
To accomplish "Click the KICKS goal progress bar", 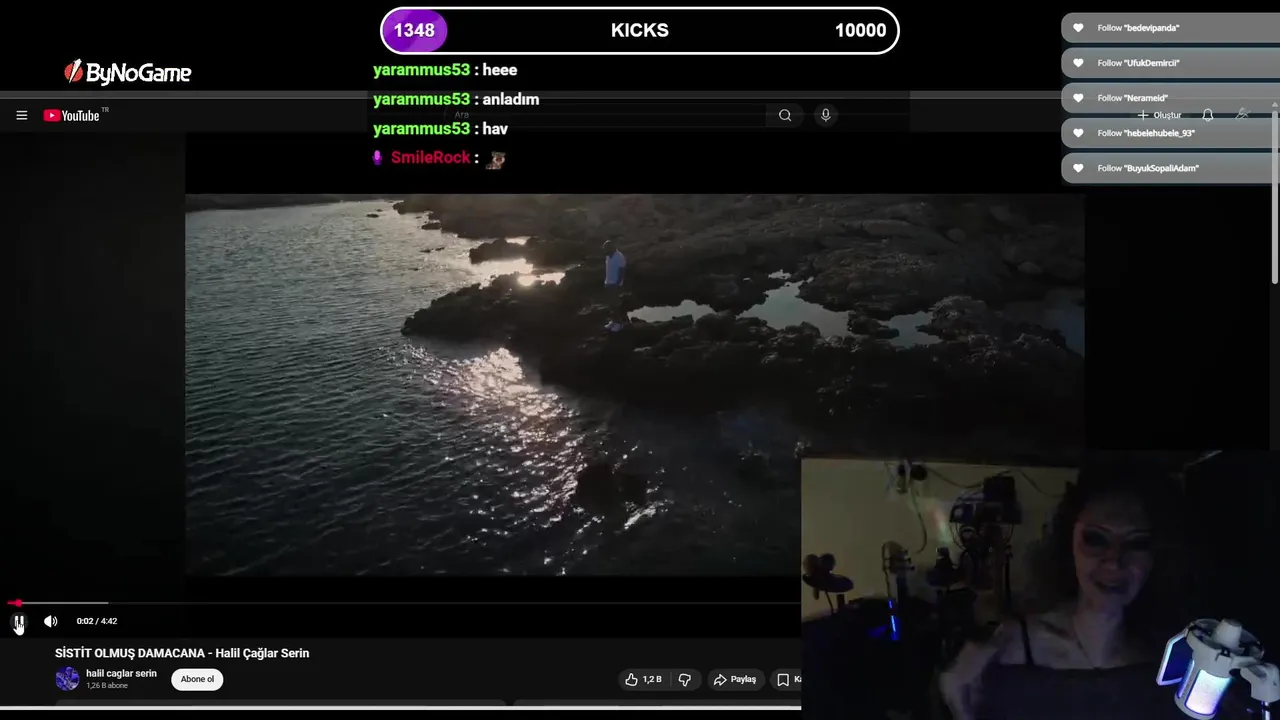I will [x=640, y=30].
